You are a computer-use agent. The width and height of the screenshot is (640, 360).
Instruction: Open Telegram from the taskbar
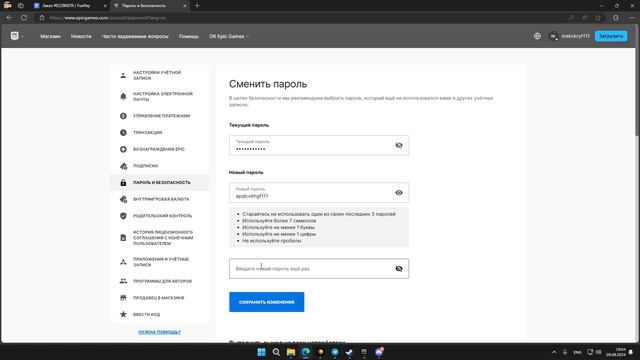335,352
